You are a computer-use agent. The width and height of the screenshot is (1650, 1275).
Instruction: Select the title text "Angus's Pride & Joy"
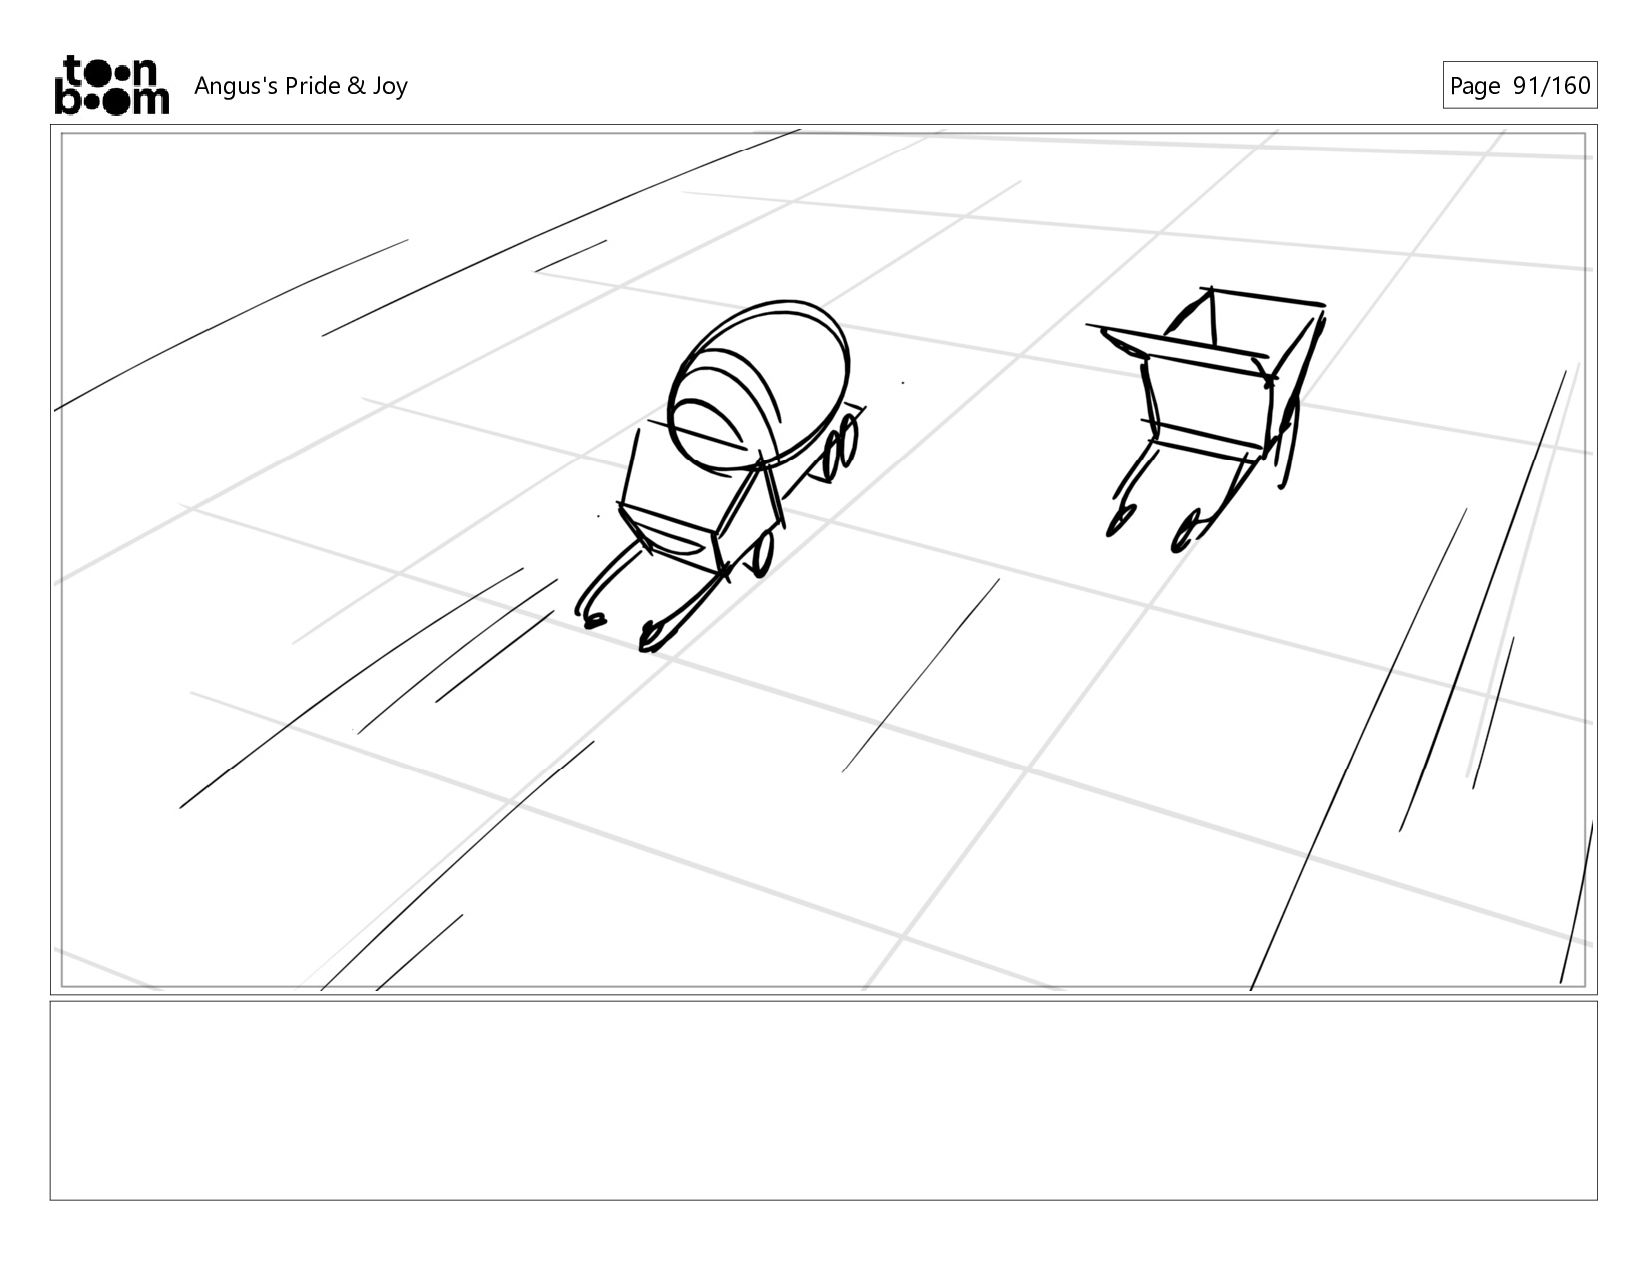pos(301,86)
